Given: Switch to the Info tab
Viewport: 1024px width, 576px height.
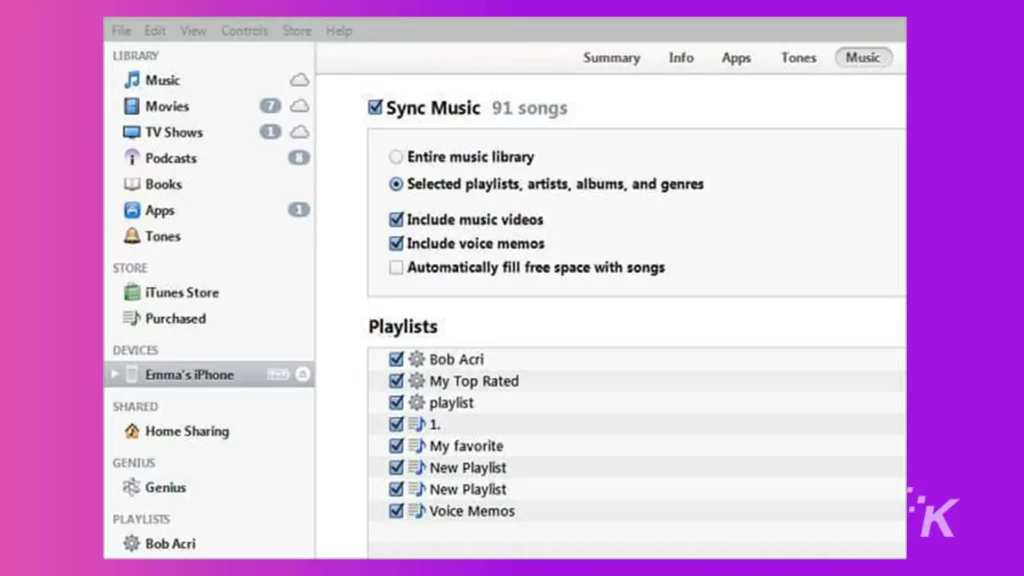Looking at the screenshot, I should click(x=681, y=58).
